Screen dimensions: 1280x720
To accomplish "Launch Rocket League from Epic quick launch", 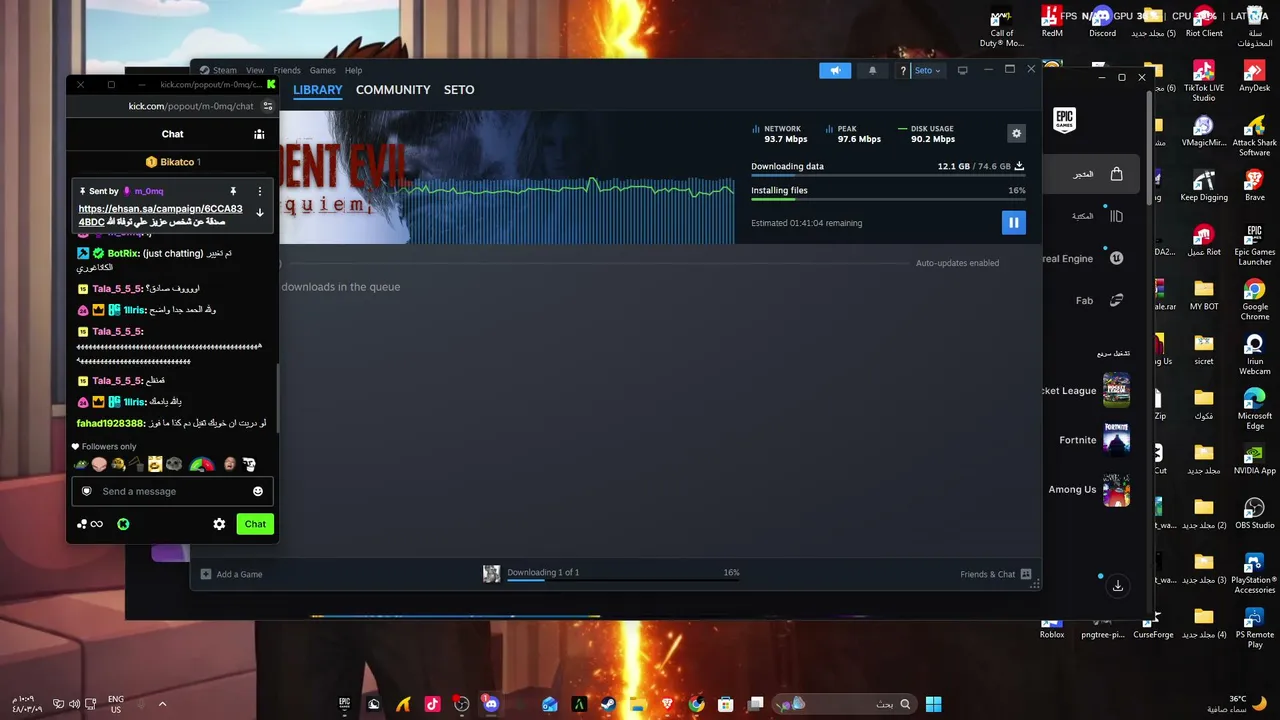I will [1086, 391].
